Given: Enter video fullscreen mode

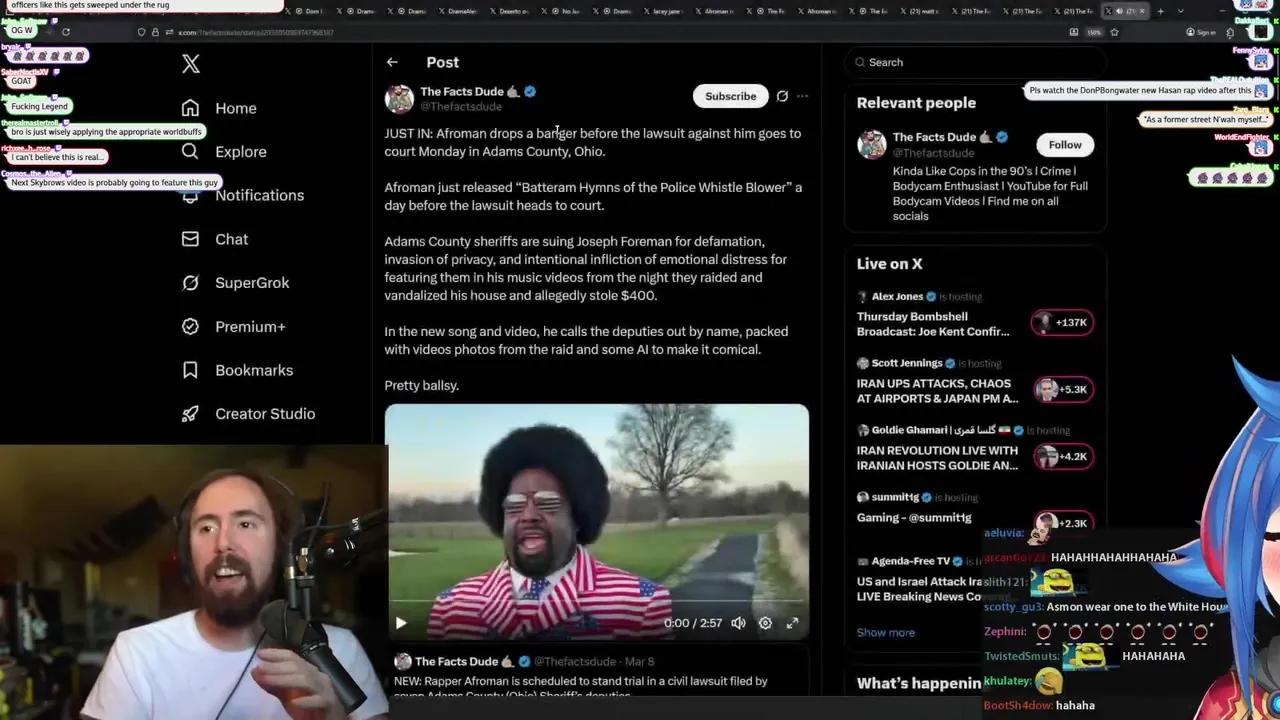Looking at the screenshot, I should 792,623.
